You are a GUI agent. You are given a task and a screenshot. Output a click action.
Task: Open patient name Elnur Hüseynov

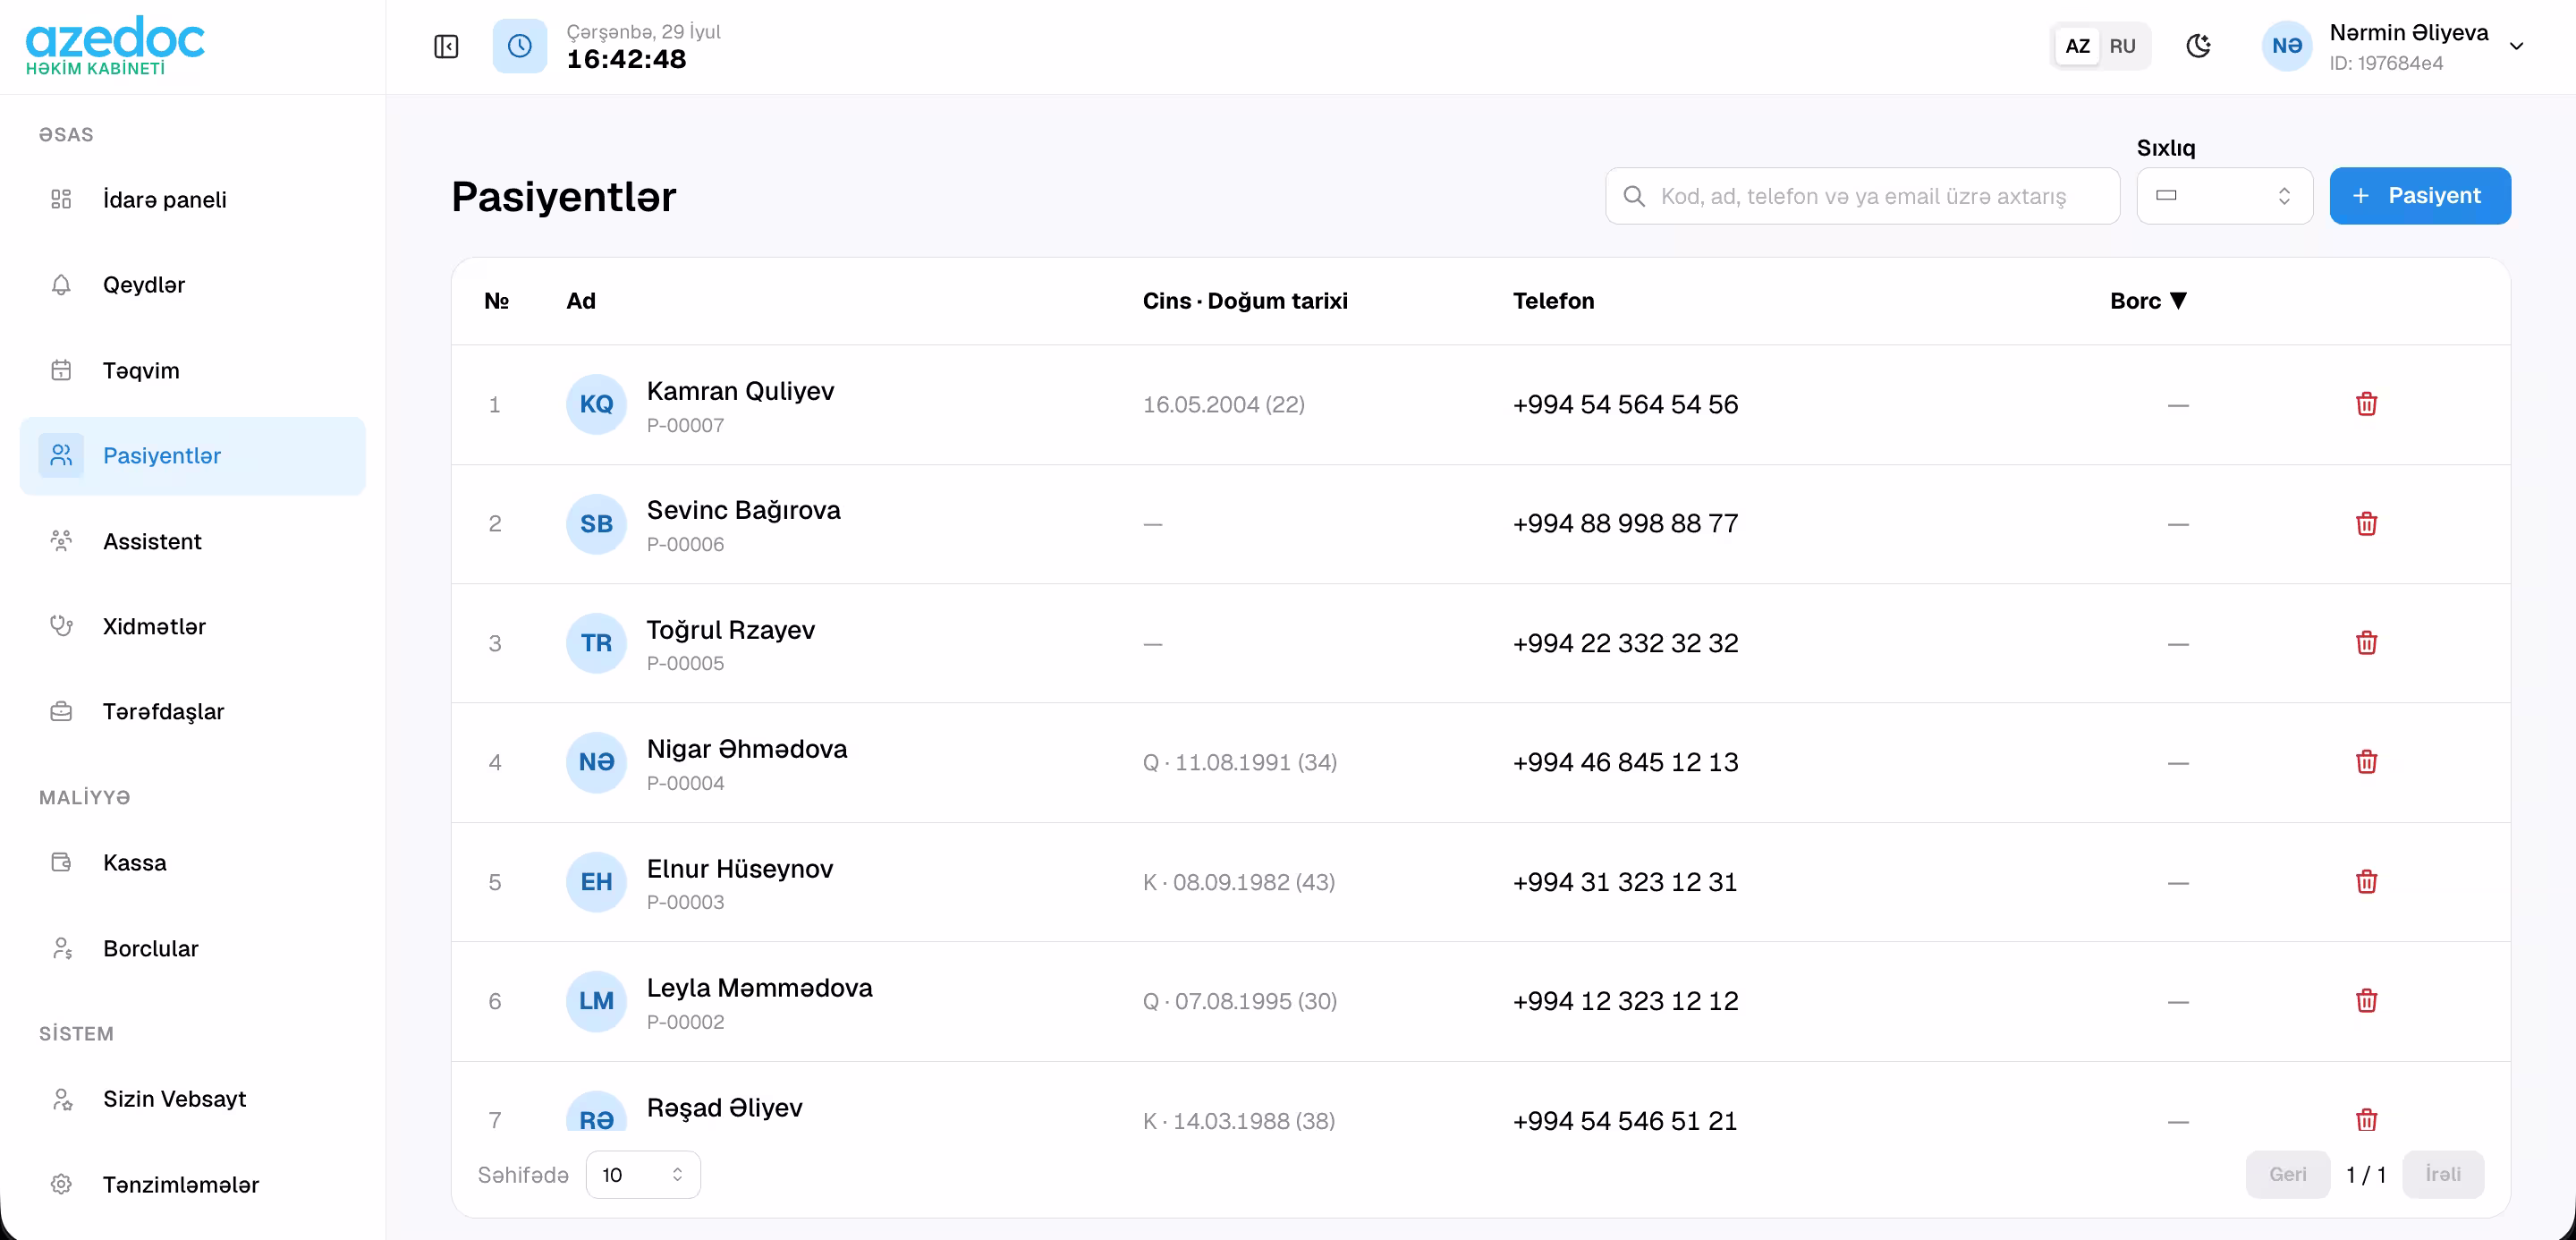point(739,869)
